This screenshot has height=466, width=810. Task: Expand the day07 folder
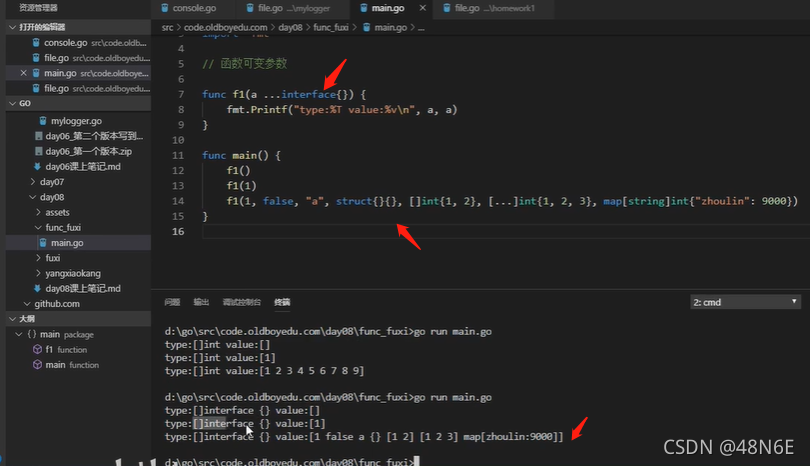(52, 182)
